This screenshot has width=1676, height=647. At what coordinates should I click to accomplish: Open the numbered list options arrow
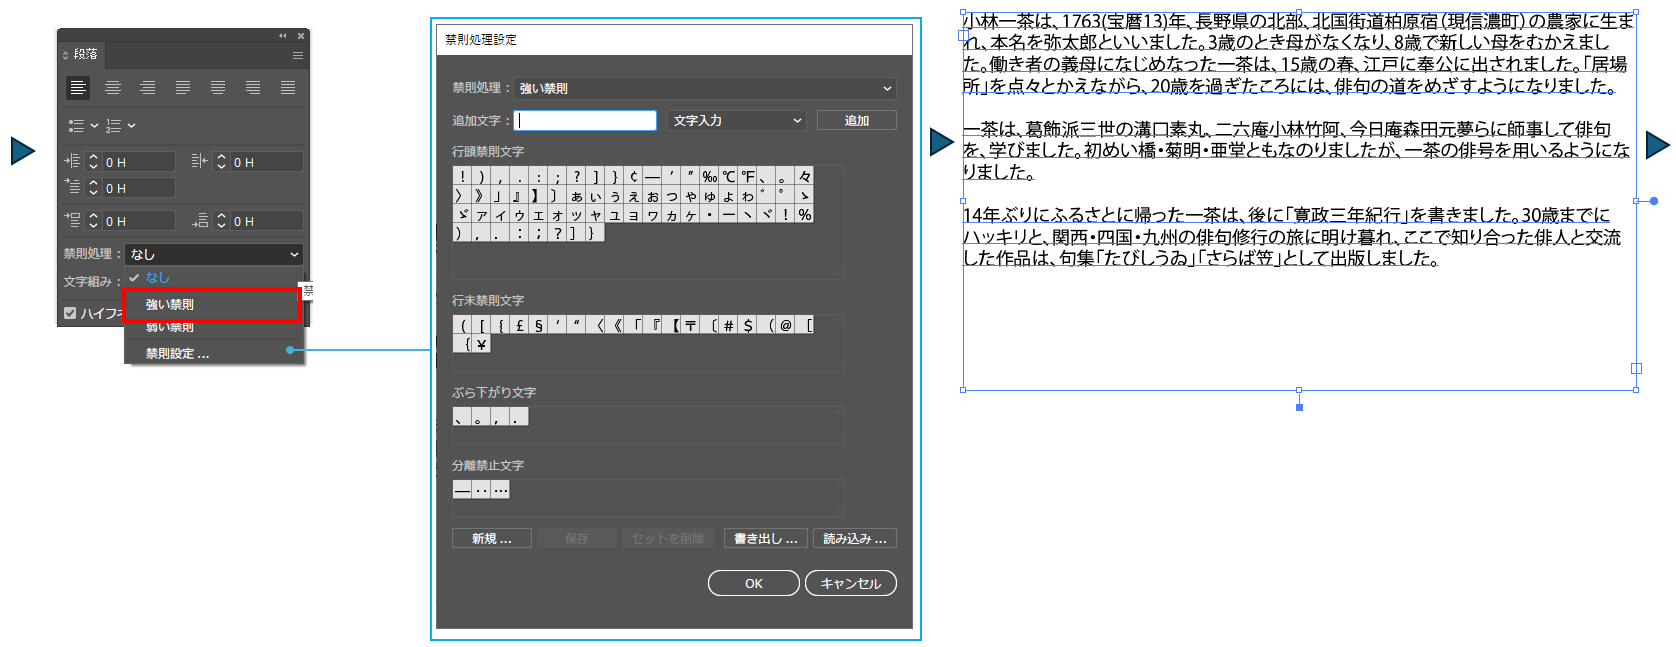131,126
